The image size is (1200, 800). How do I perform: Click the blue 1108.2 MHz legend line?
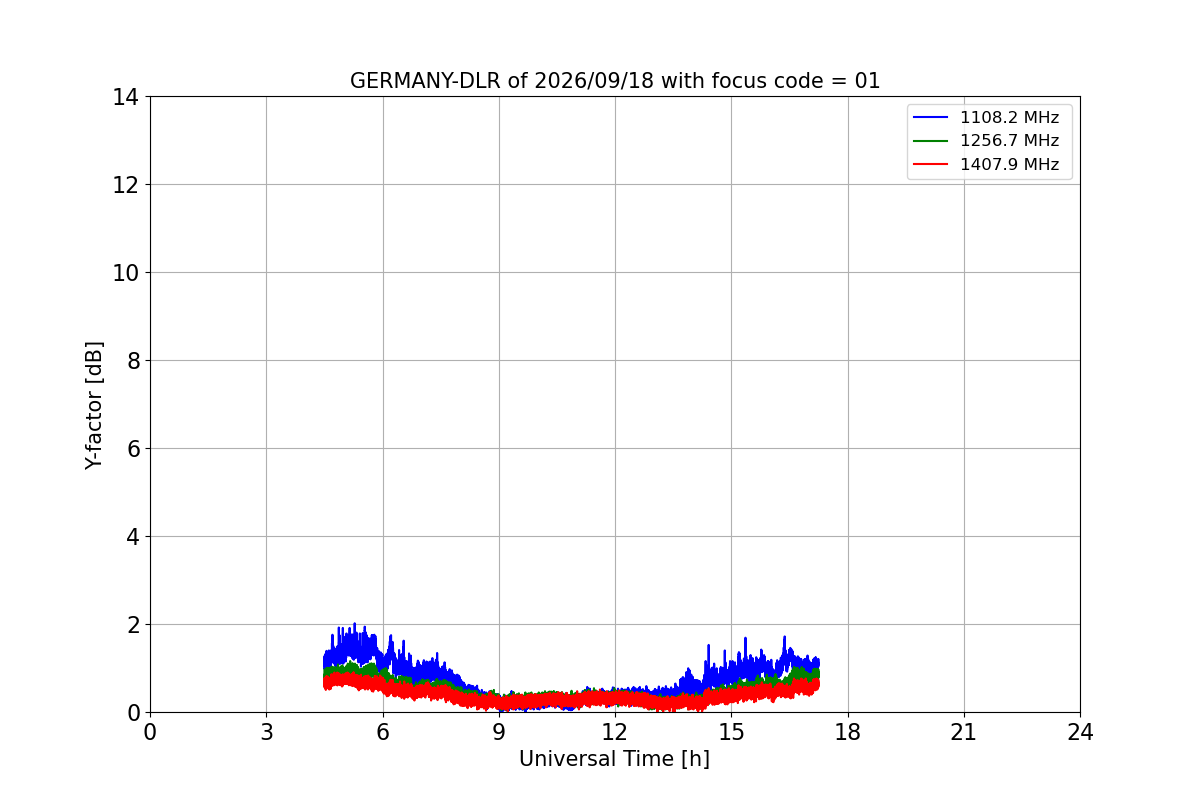[931, 118]
